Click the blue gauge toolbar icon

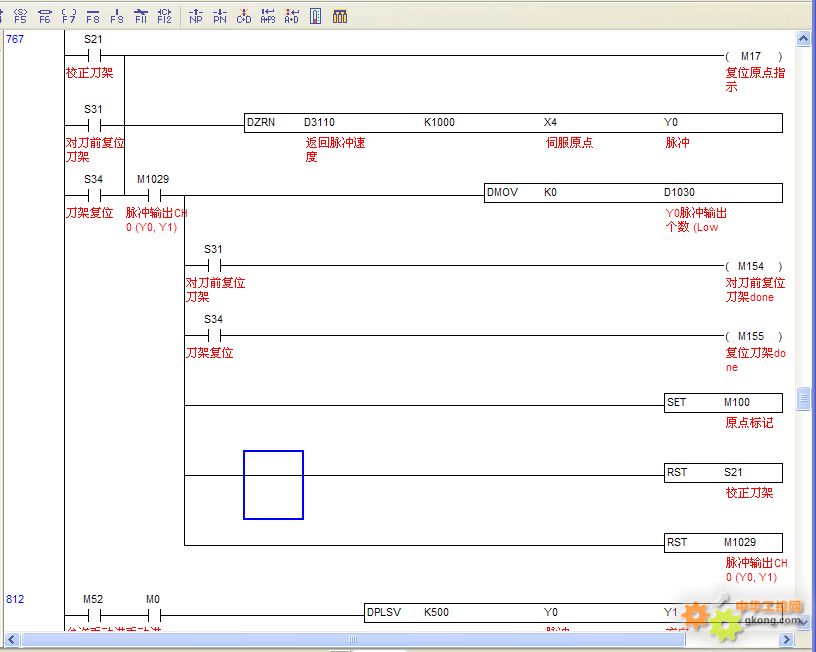click(315, 16)
